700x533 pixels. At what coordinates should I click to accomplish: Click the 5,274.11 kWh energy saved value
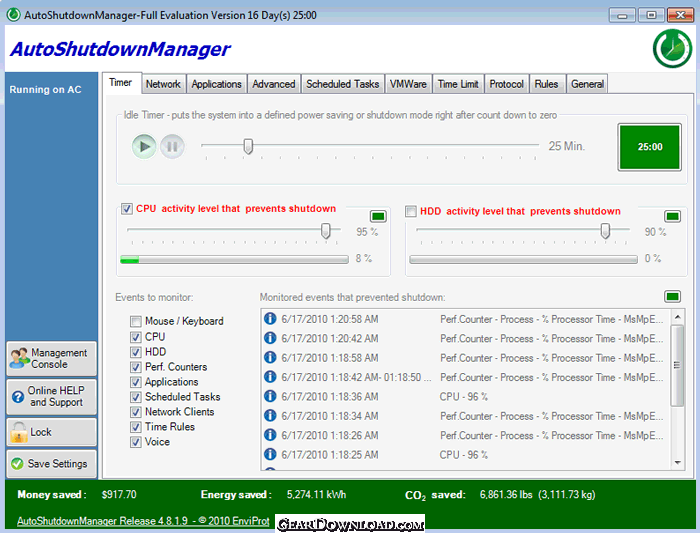point(316,495)
